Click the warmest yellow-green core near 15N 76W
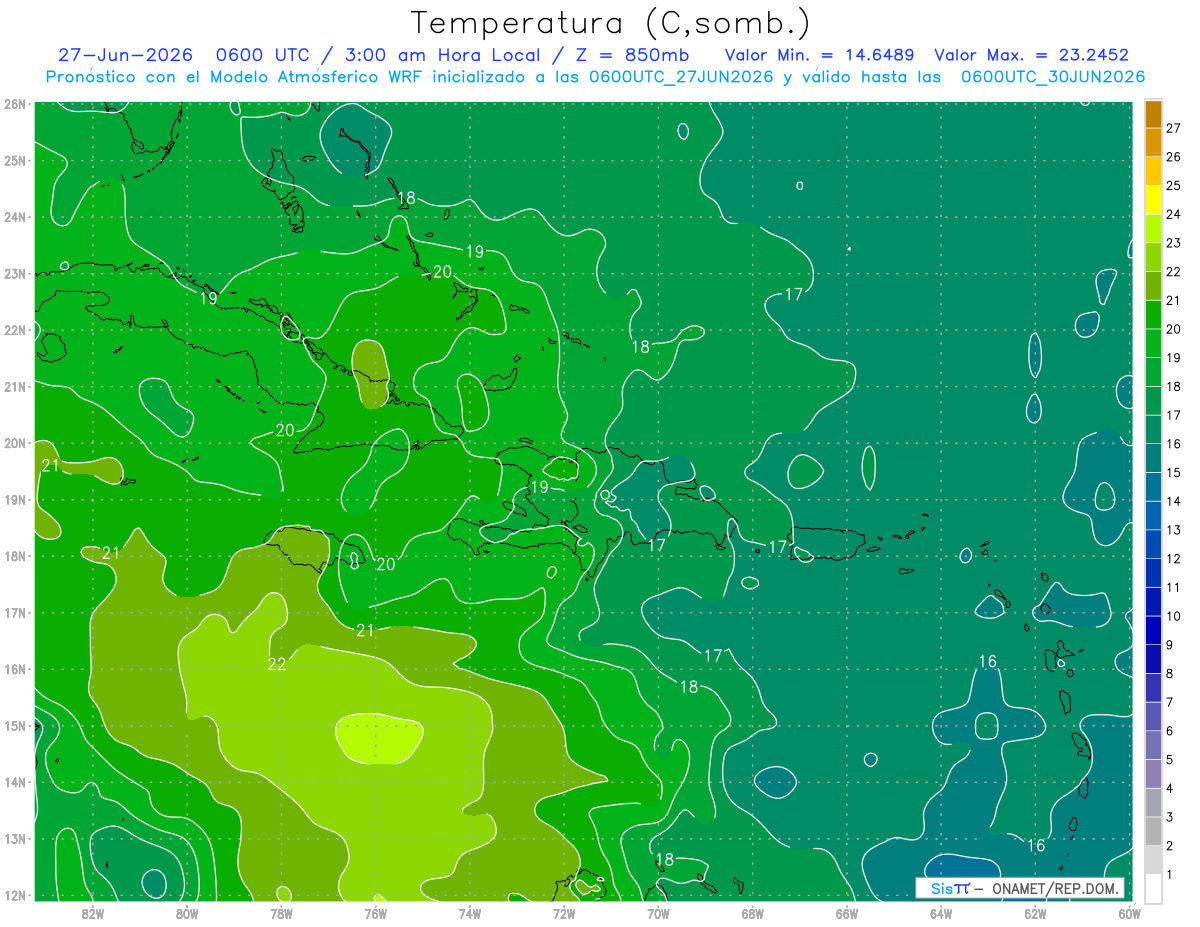The height and width of the screenshot is (927, 1200). click(377, 739)
